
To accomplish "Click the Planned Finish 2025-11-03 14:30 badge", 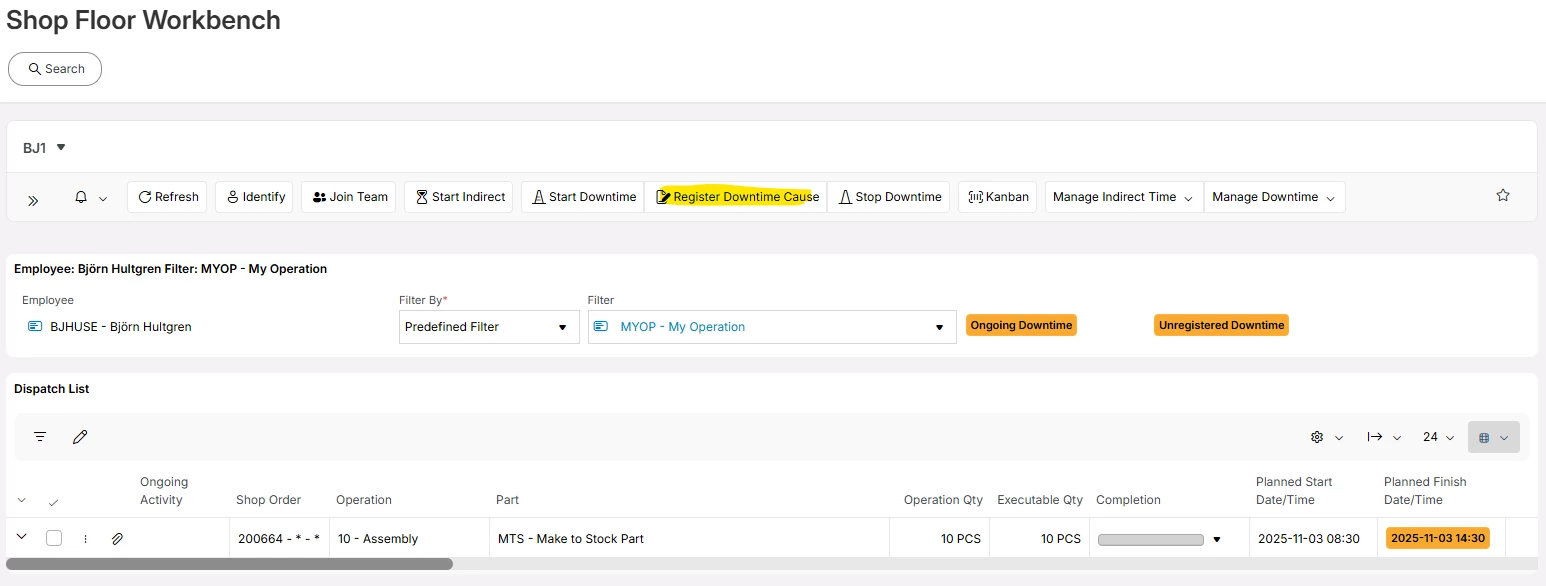I will click(x=1438, y=538).
